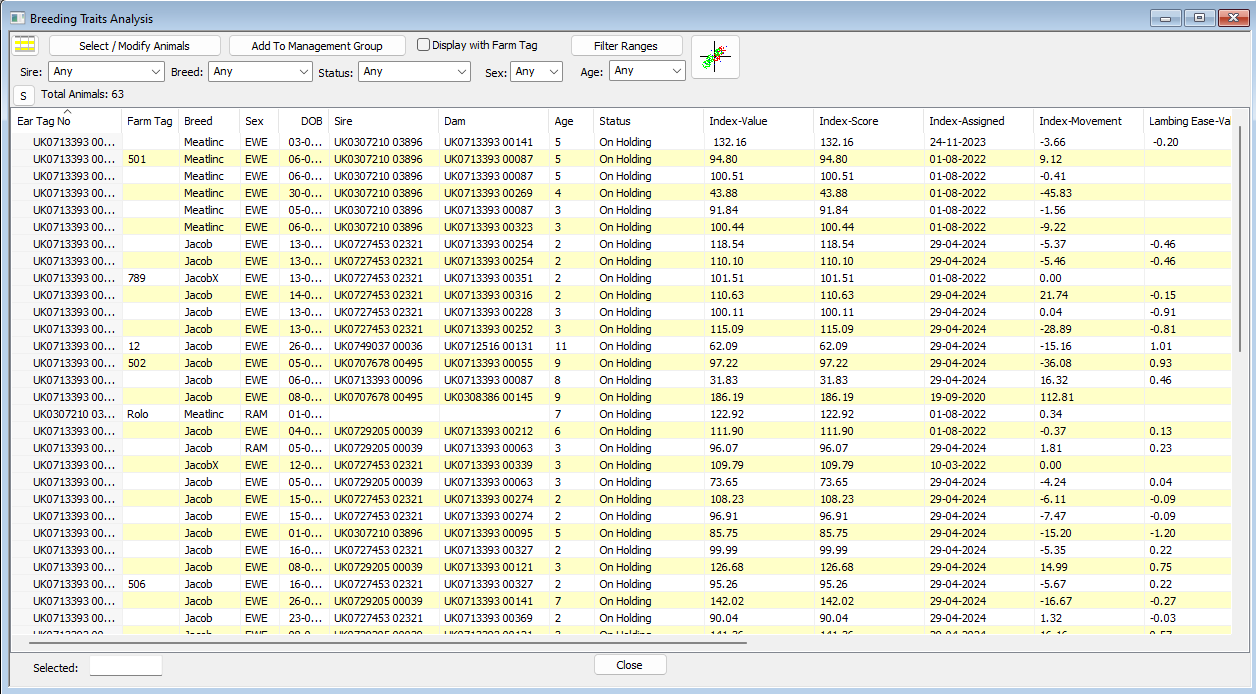
Task: Click the vertical scrollbar of the table
Action: (1238, 237)
